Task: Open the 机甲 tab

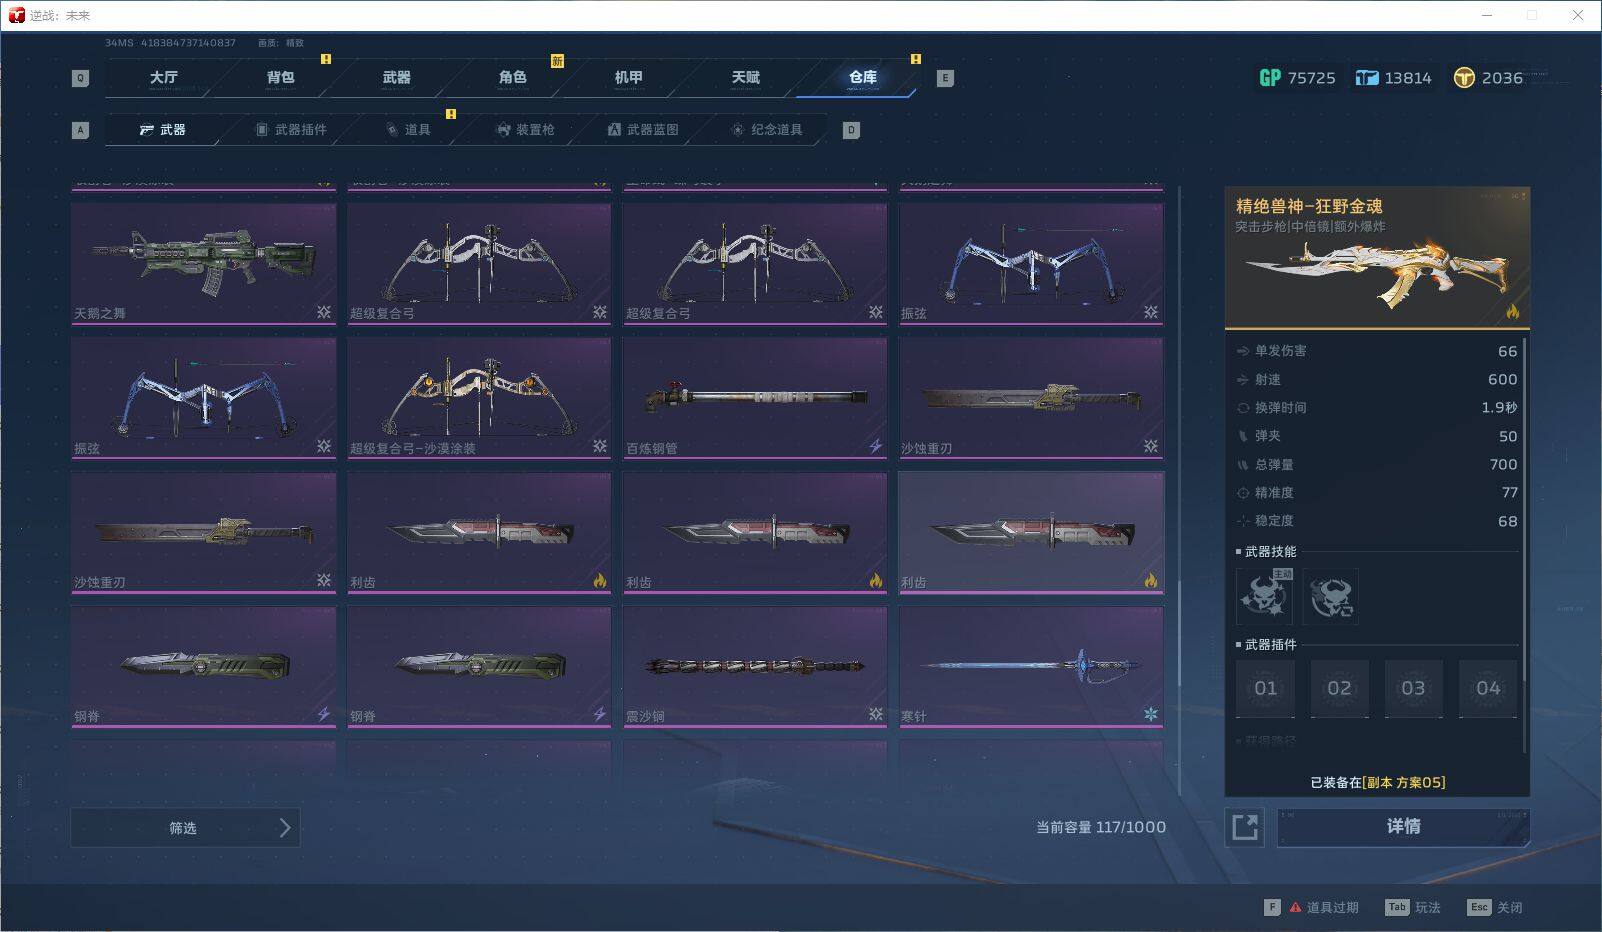Action: pyautogui.click(x=628, y=77)
